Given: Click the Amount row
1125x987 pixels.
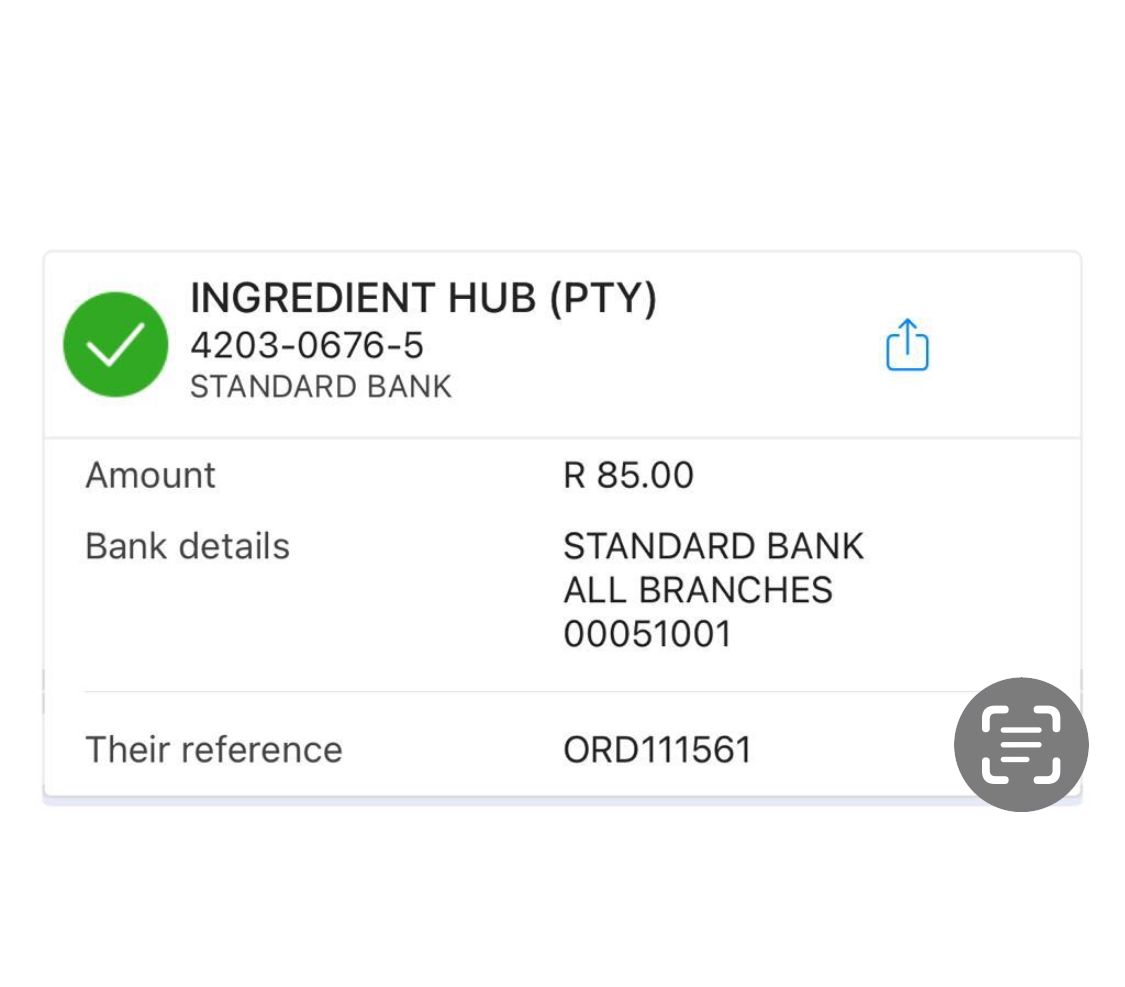Looking at the screenshot, I should tap(562, 475).
